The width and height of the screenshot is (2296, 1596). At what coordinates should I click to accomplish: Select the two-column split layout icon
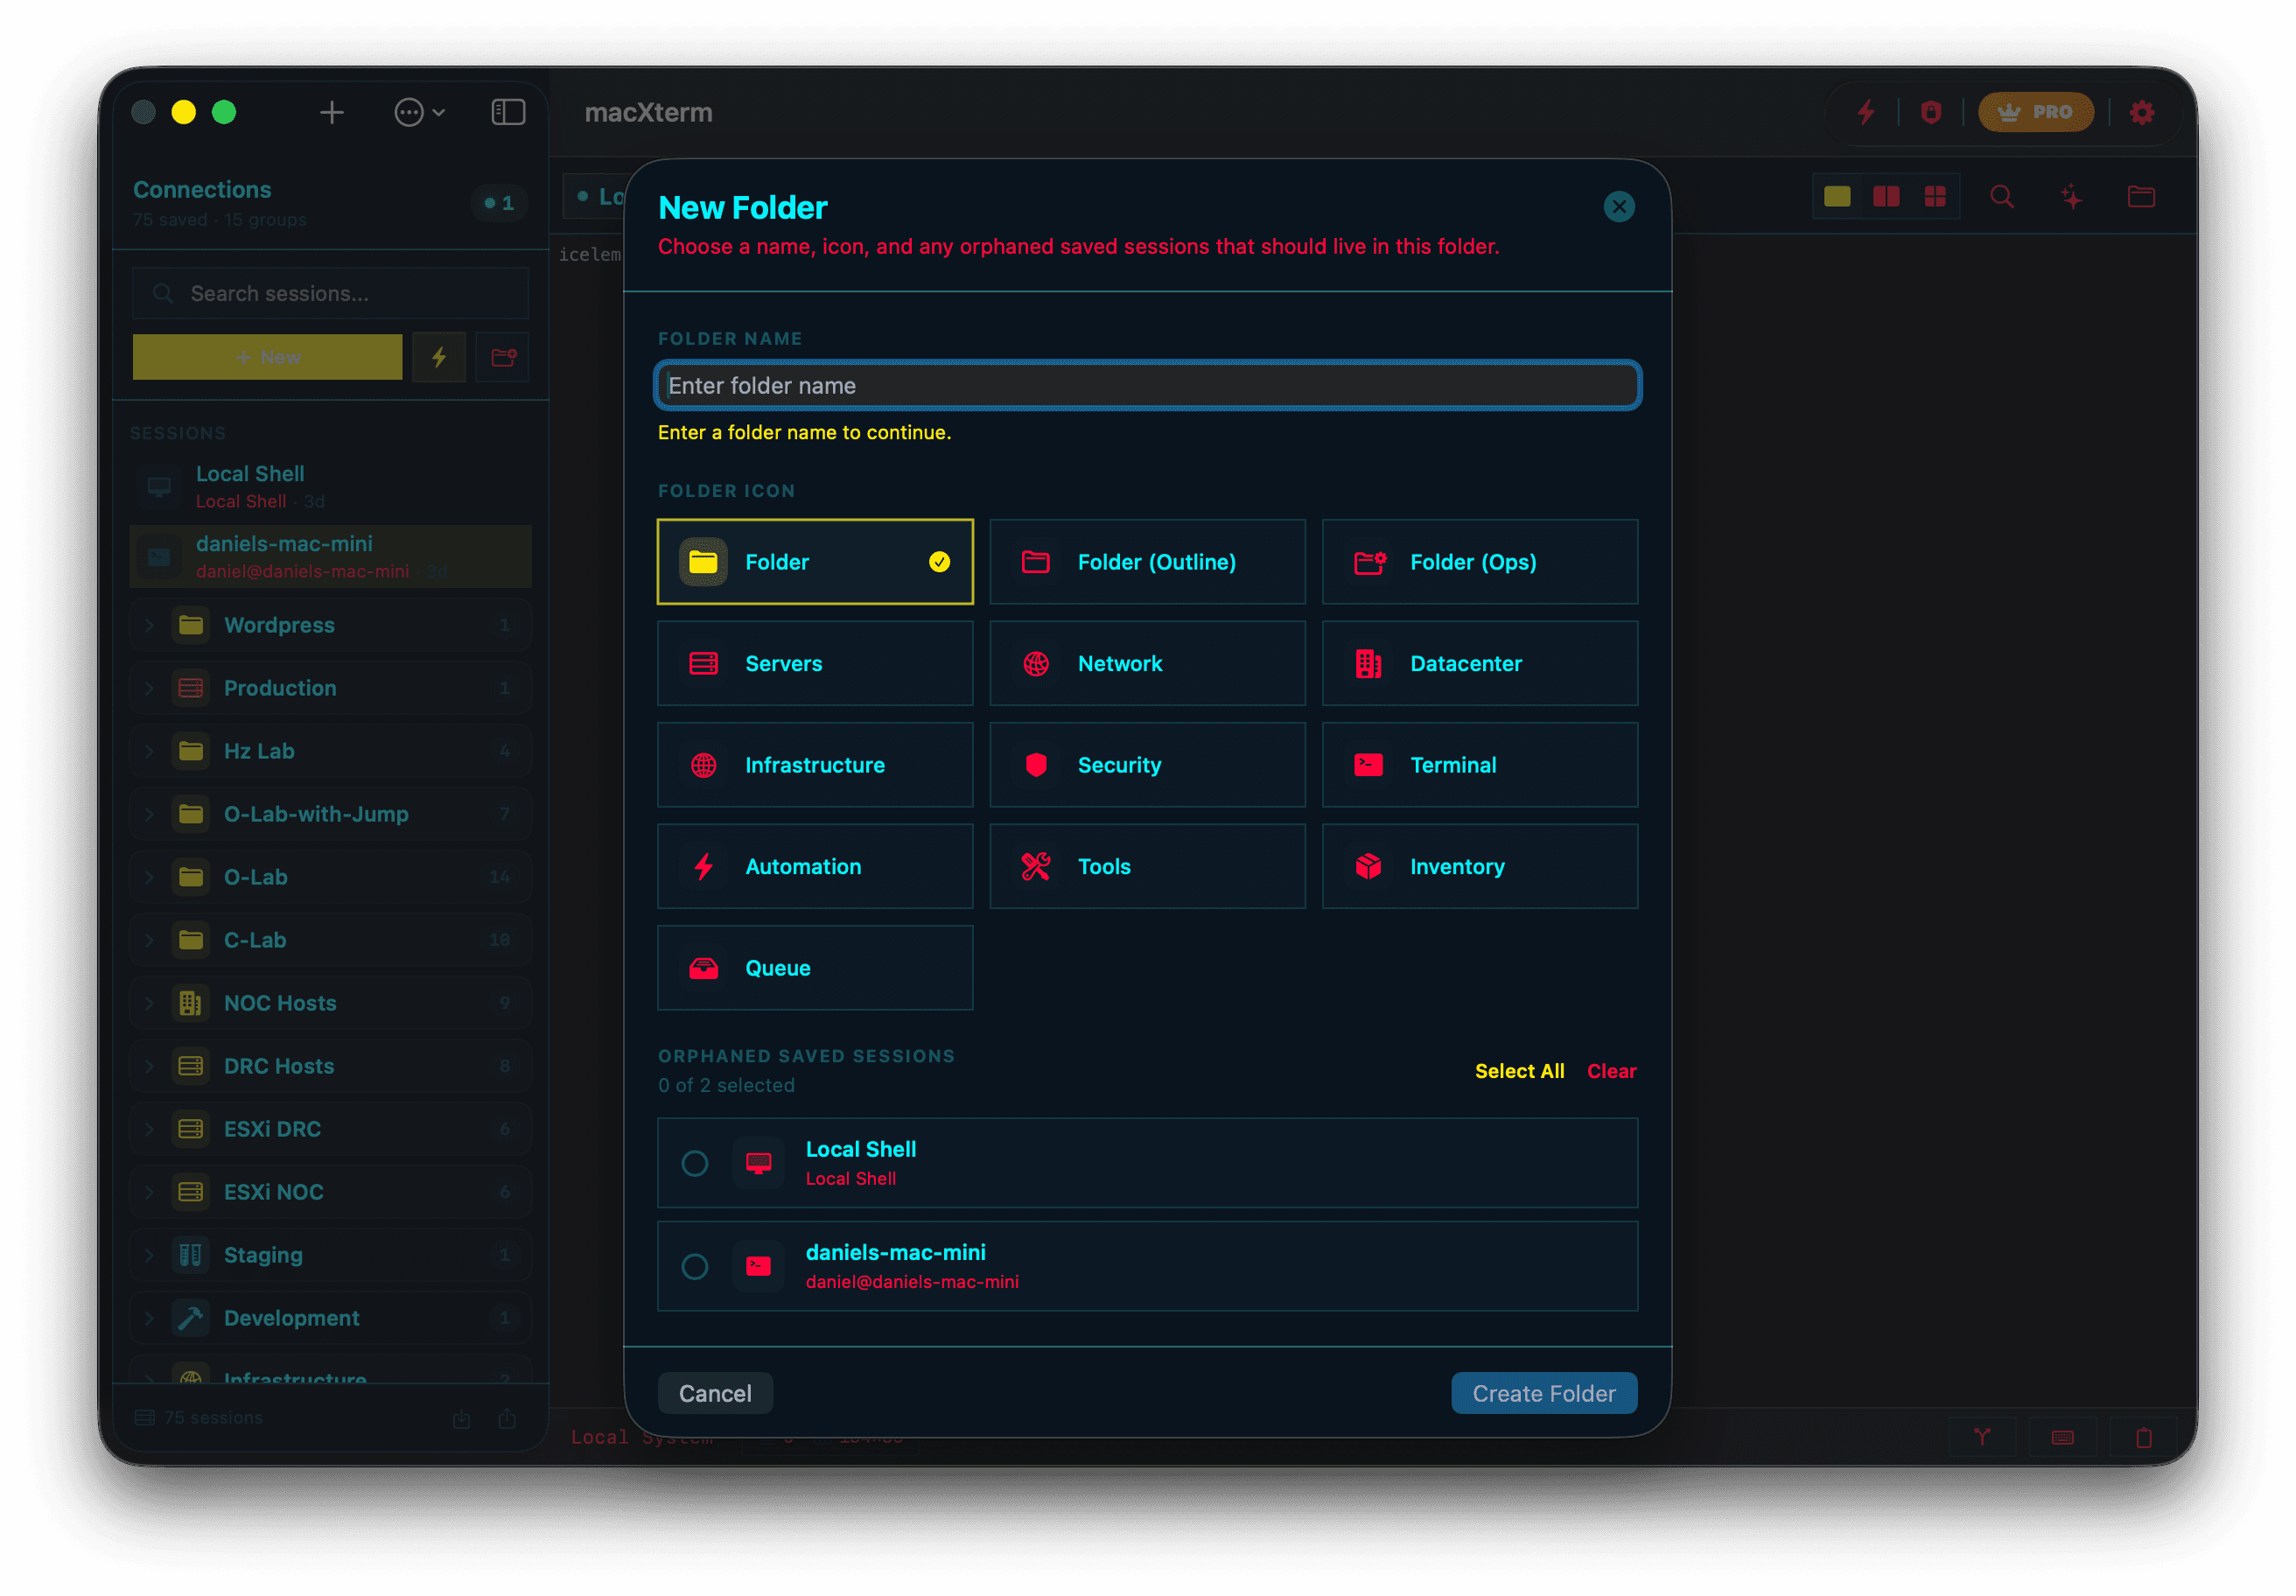pyautogui.click(x=1886, y=197)
